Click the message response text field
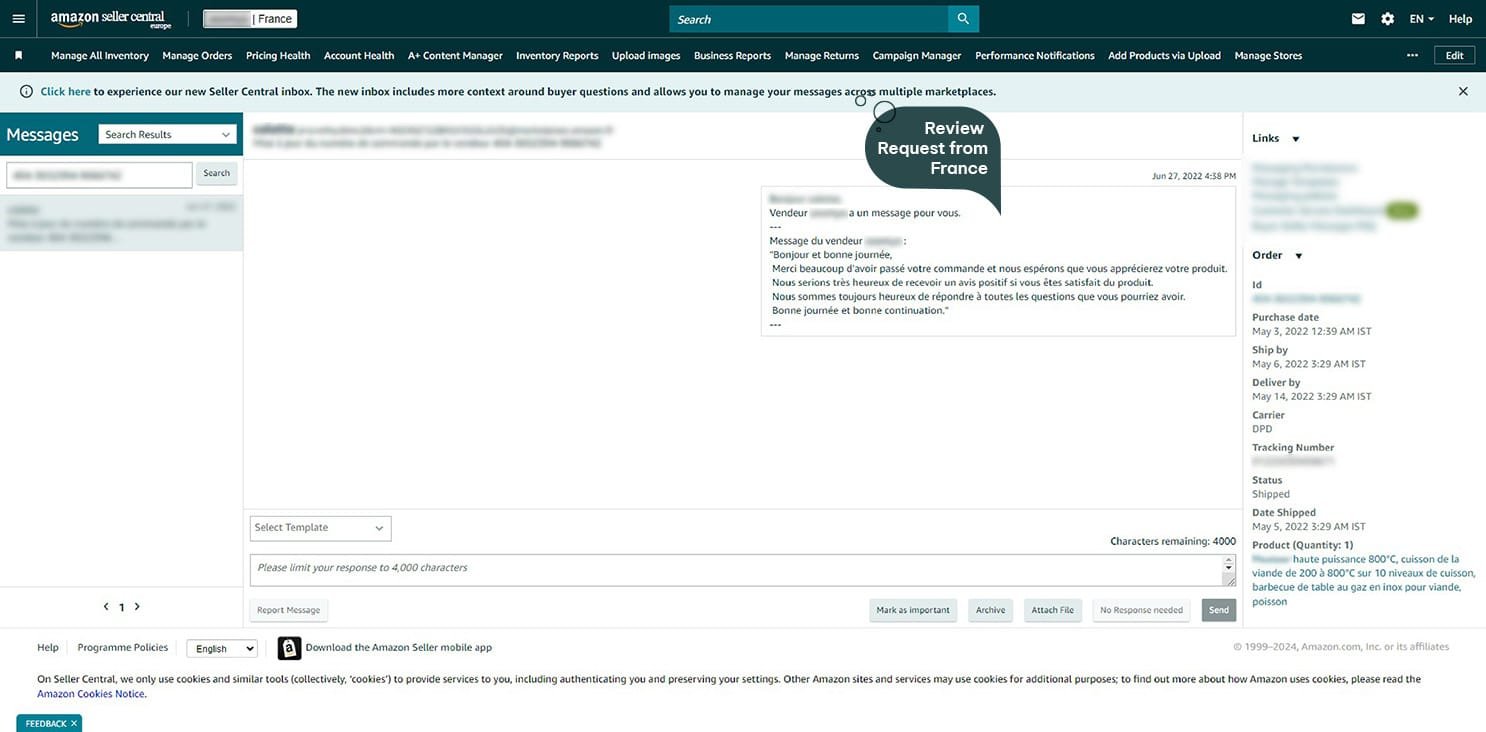The image size is (1486, 732). [735, 569]
